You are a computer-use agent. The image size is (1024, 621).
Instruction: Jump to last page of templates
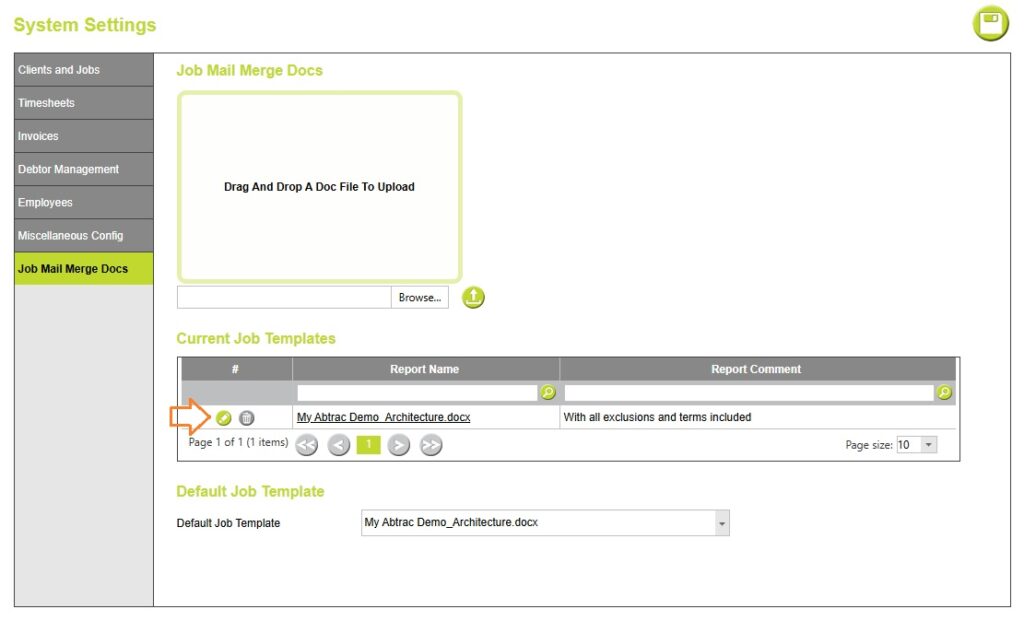coord(431,446)
